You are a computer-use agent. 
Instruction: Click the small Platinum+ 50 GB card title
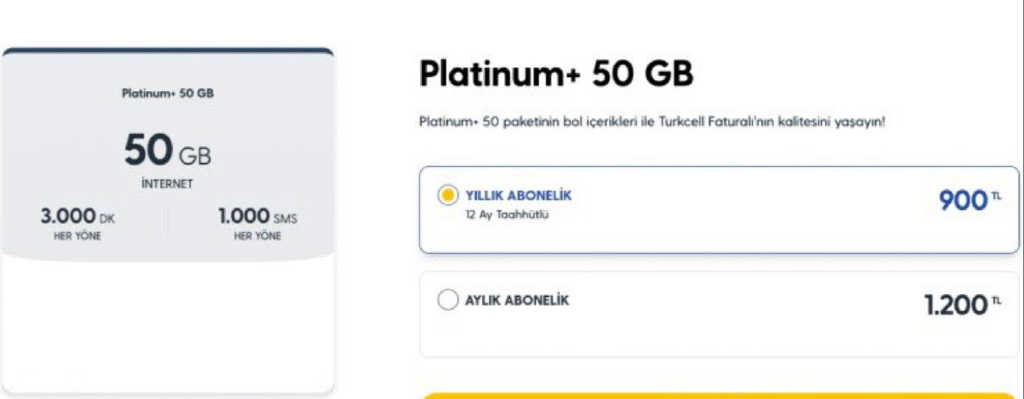pos(168,93)
